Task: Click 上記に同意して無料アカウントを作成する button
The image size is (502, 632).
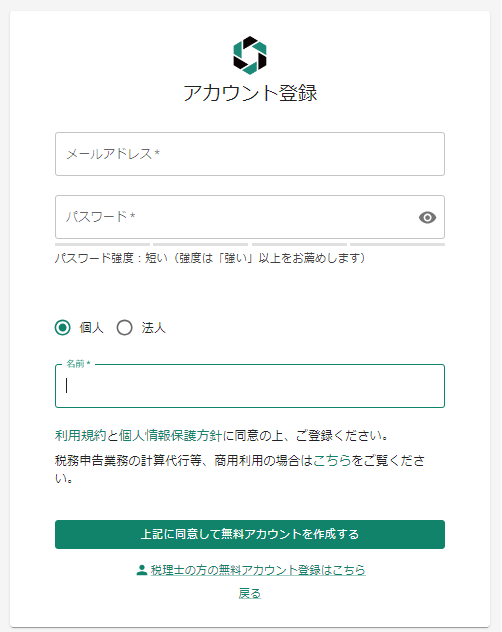Action: pos(250,534)
